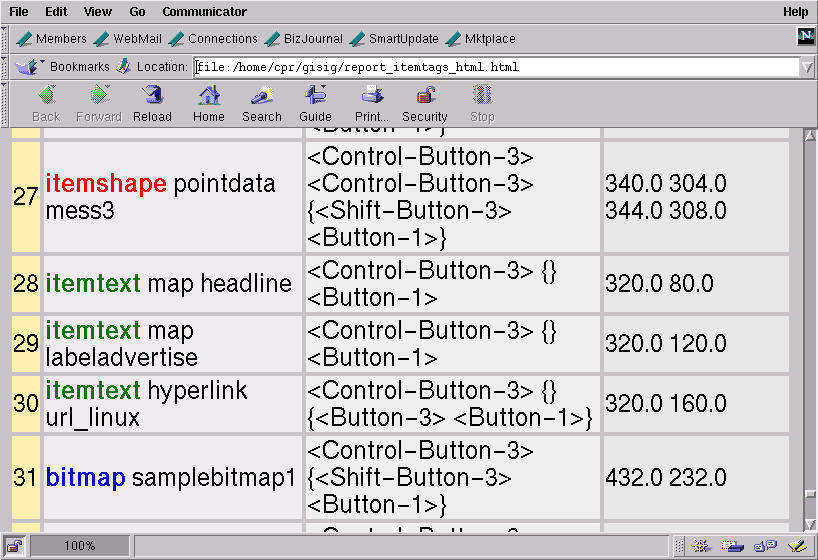Click the page proxy icon beside Location
Image resolution: width=818 pixels, height=560 pixels.
[x=124, y=66]
